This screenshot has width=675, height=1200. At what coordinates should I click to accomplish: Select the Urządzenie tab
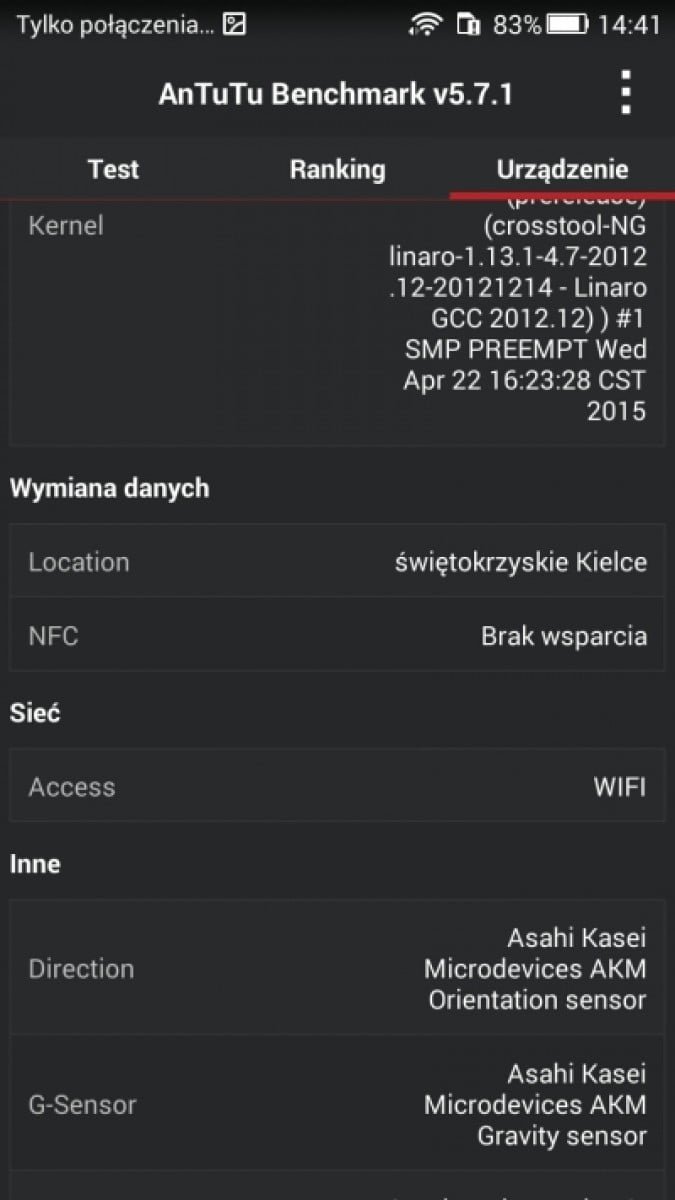coord(562,169)
